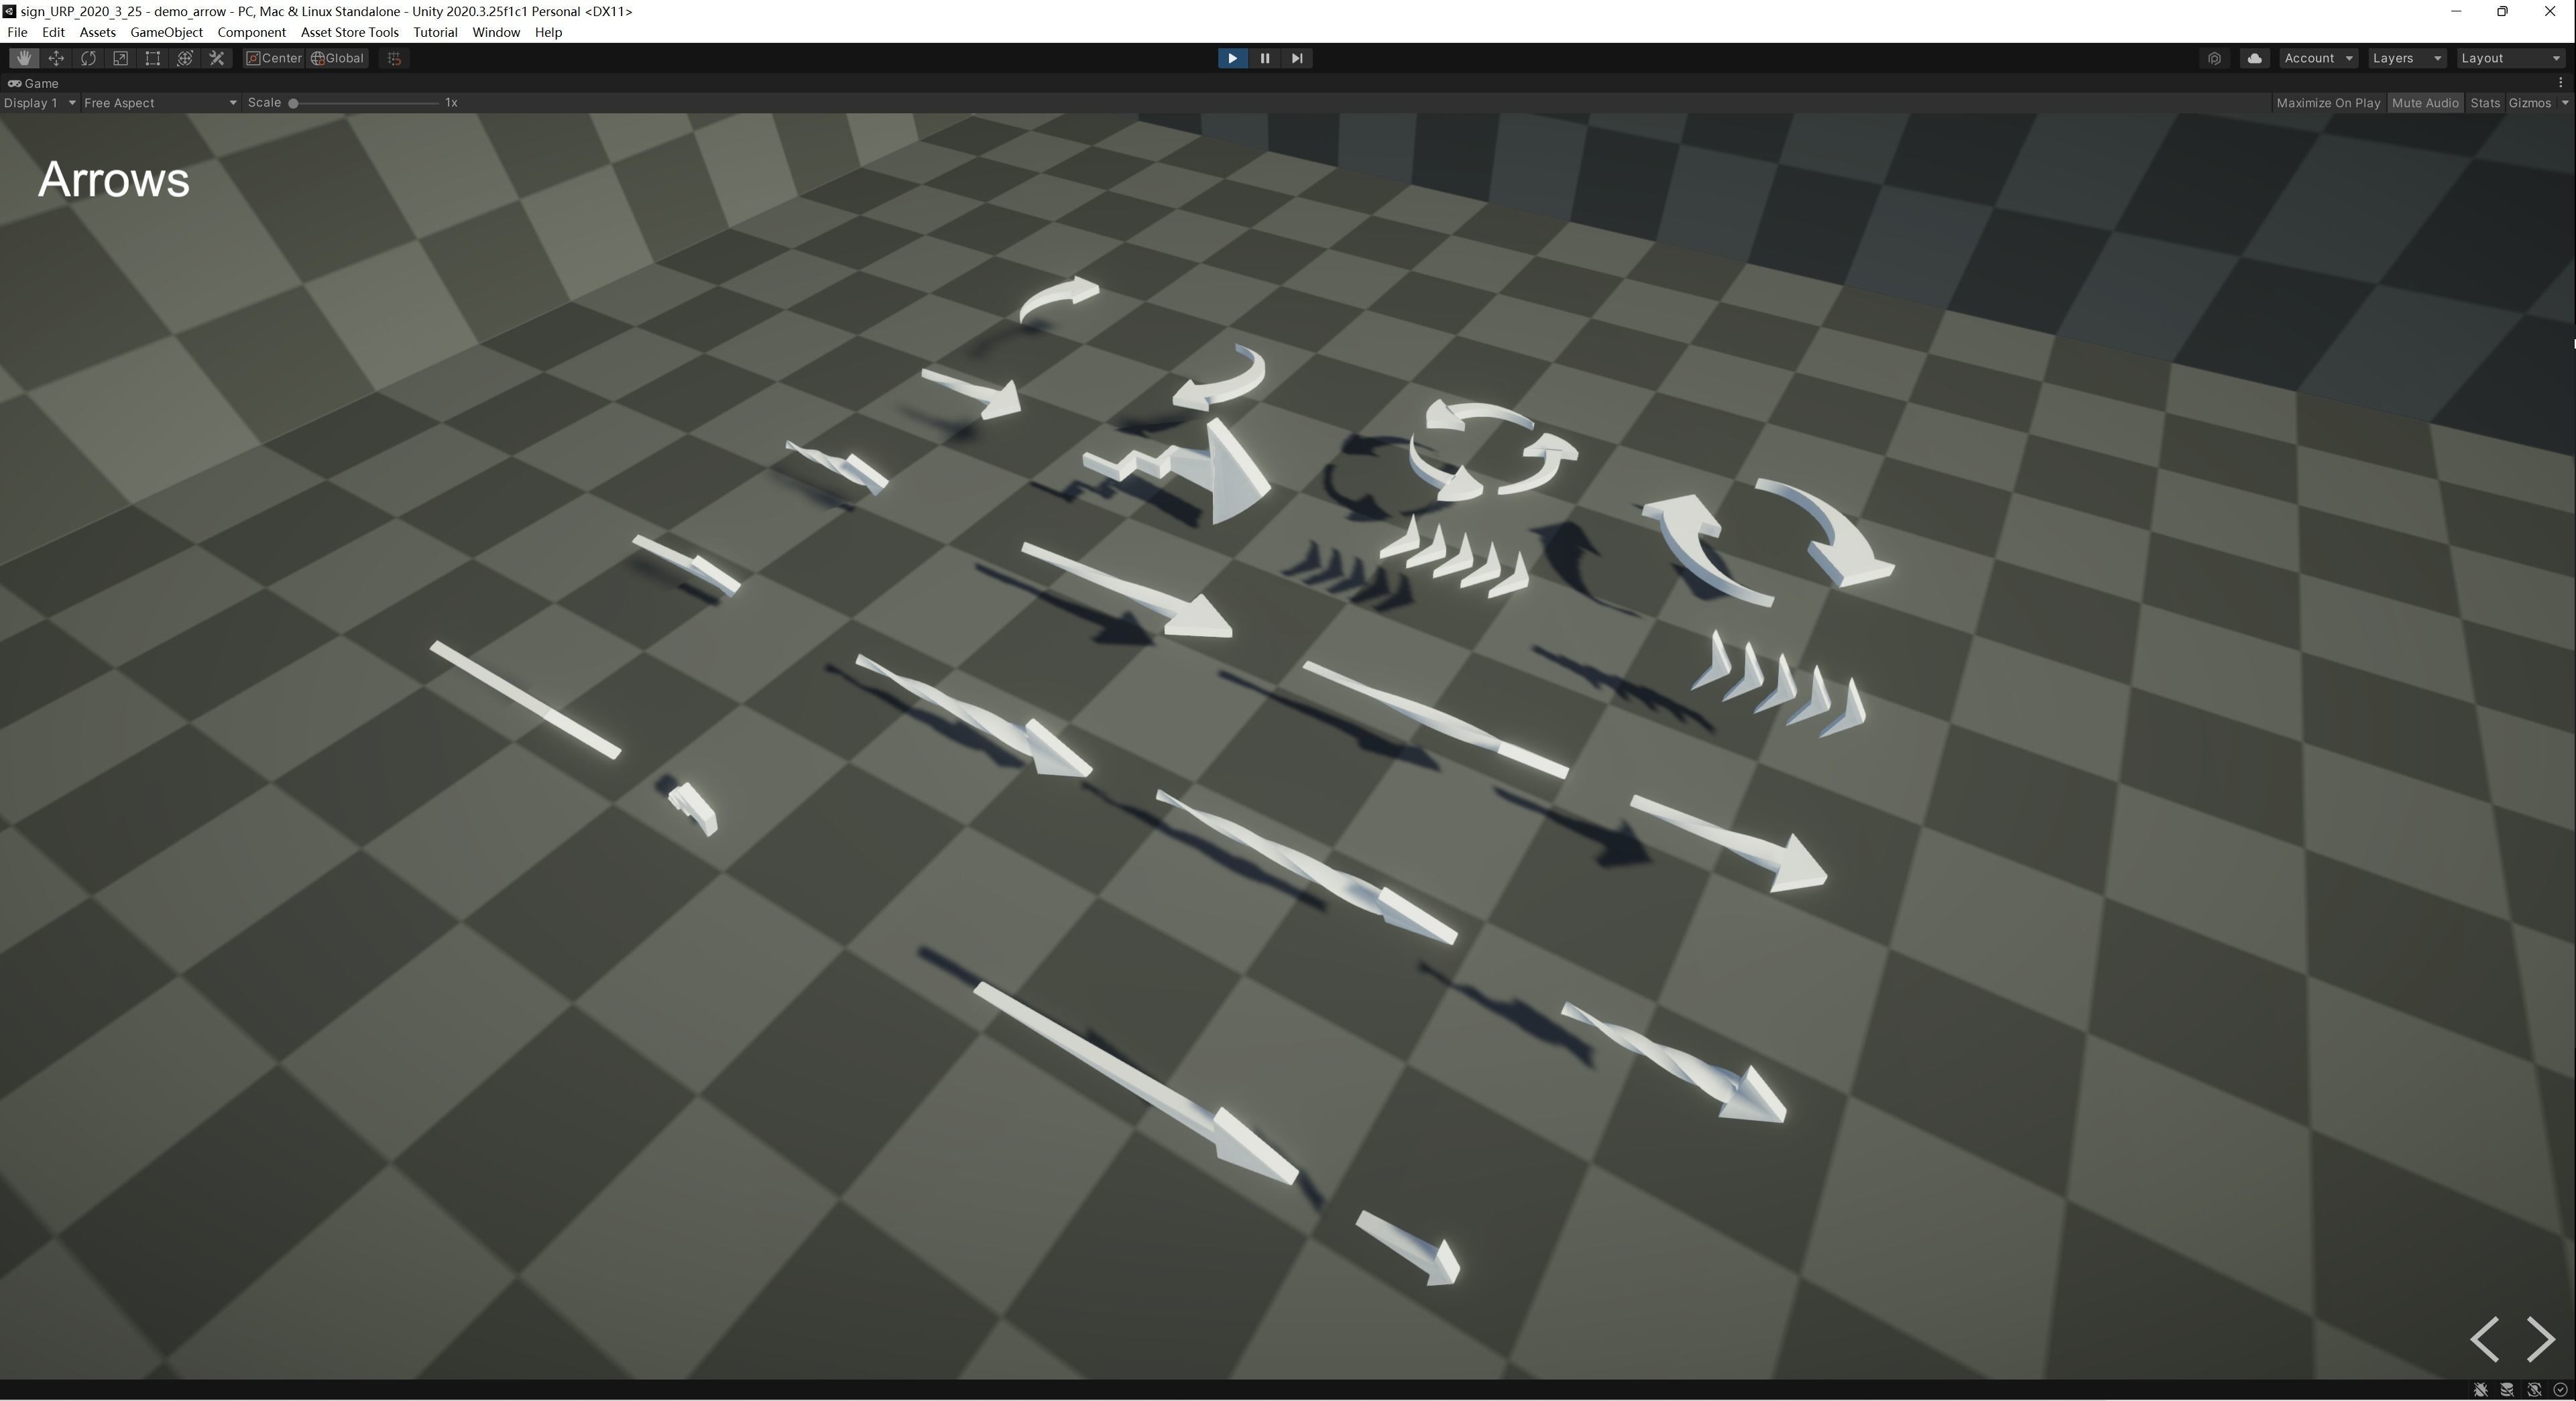Show previous demo with left chevron
2576x1401 pixels.
[x=2485, y=1338]
